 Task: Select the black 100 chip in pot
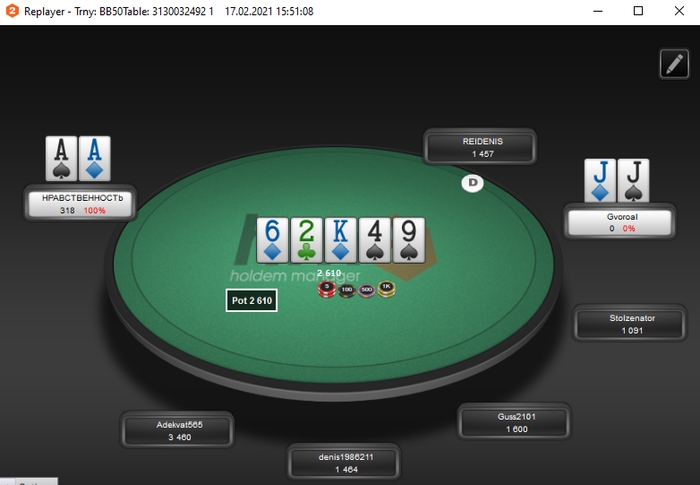point(346,291)
